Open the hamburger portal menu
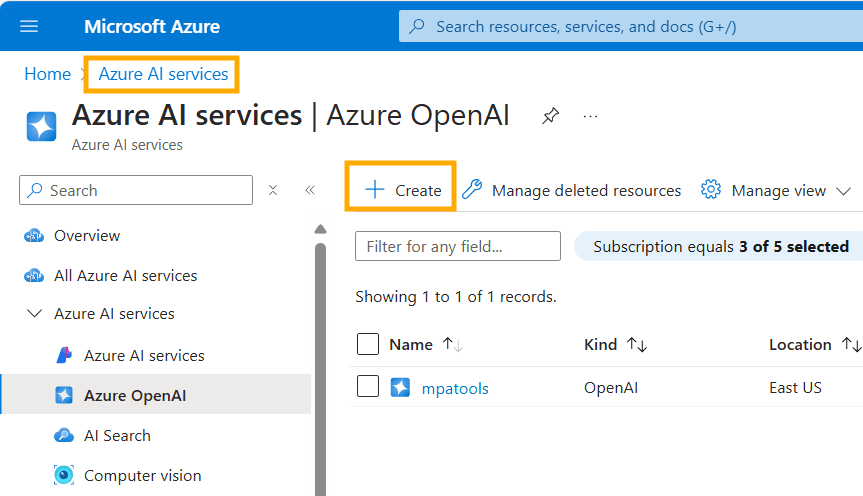 29,26
